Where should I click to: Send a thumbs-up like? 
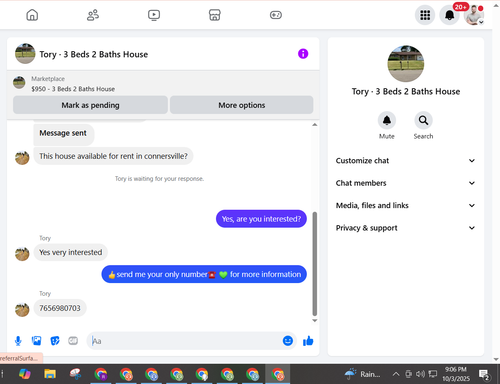(x=308, y=341)
